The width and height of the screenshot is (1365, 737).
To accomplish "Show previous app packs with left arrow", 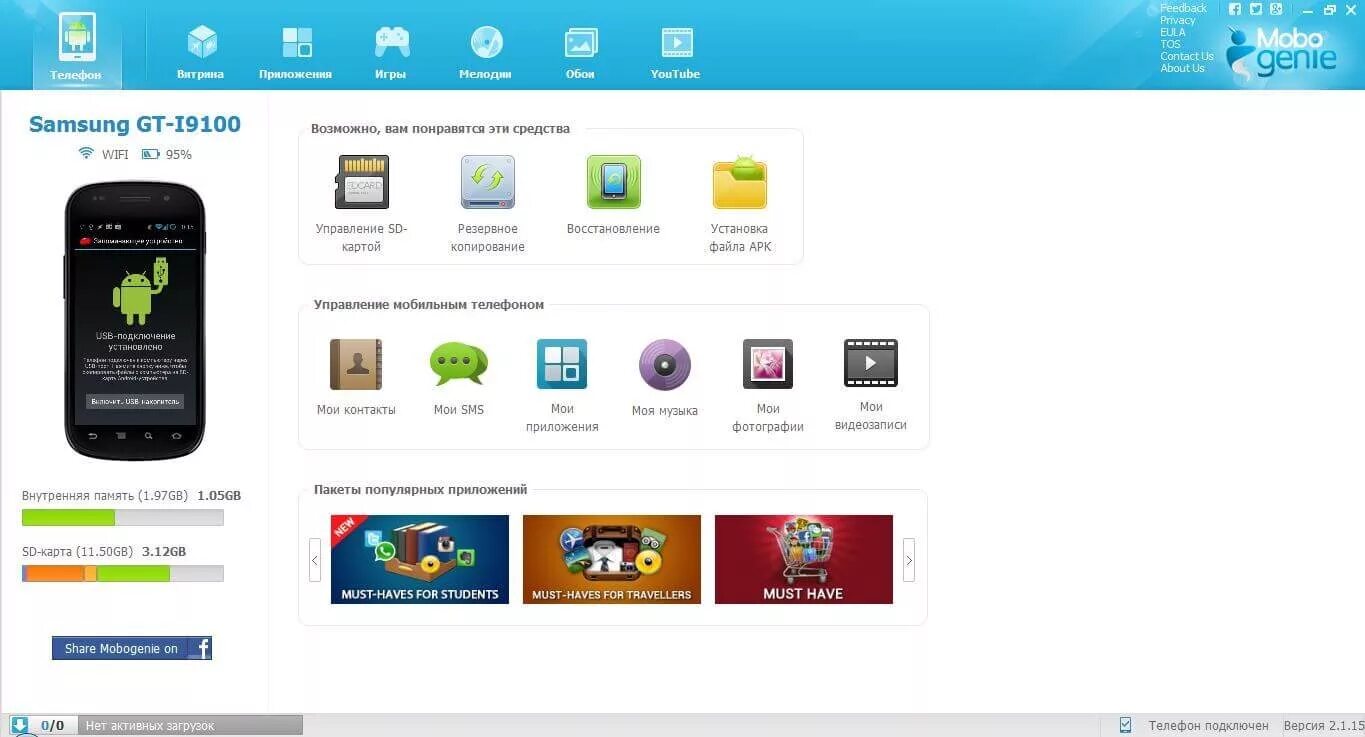I will [315, 560].
